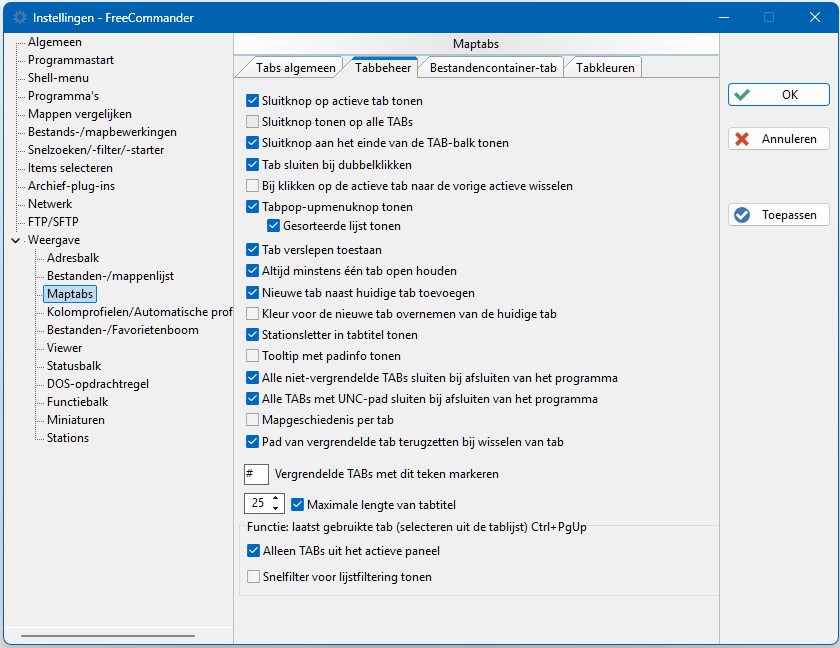Toggle 'Maximale lengte van tabtitel' checkbox

(297, 504)
